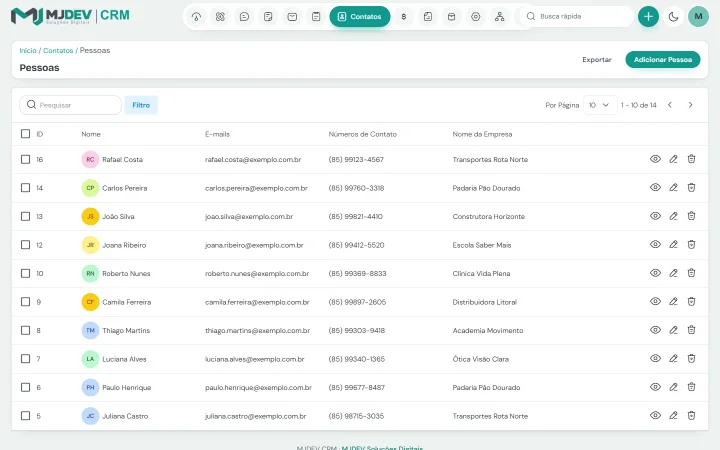
Task: Open the notes page icon in navbar
Action: [x=268, y=17]
